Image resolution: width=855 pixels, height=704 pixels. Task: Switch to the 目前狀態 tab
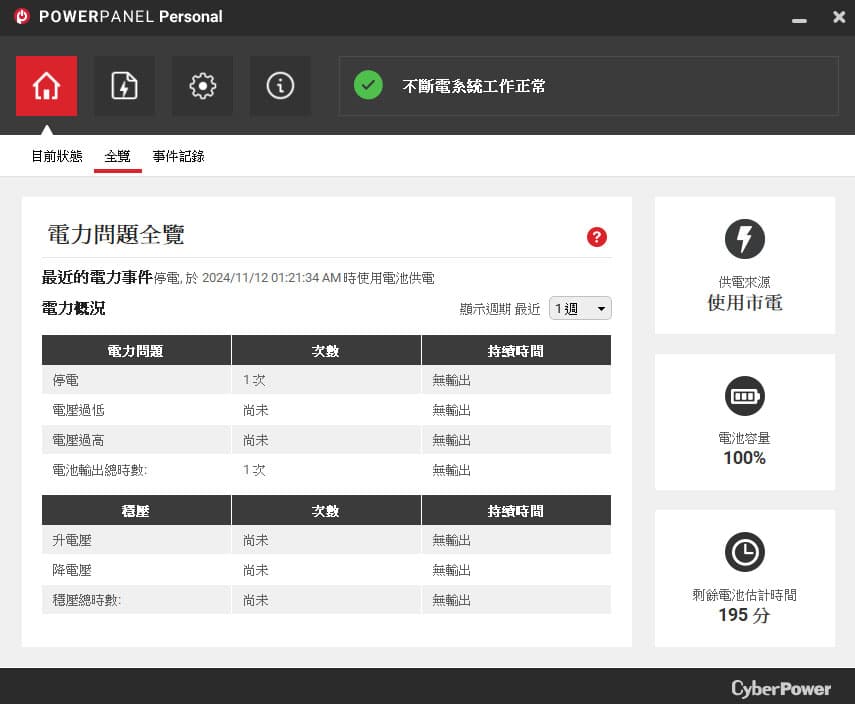pos(57,157)
